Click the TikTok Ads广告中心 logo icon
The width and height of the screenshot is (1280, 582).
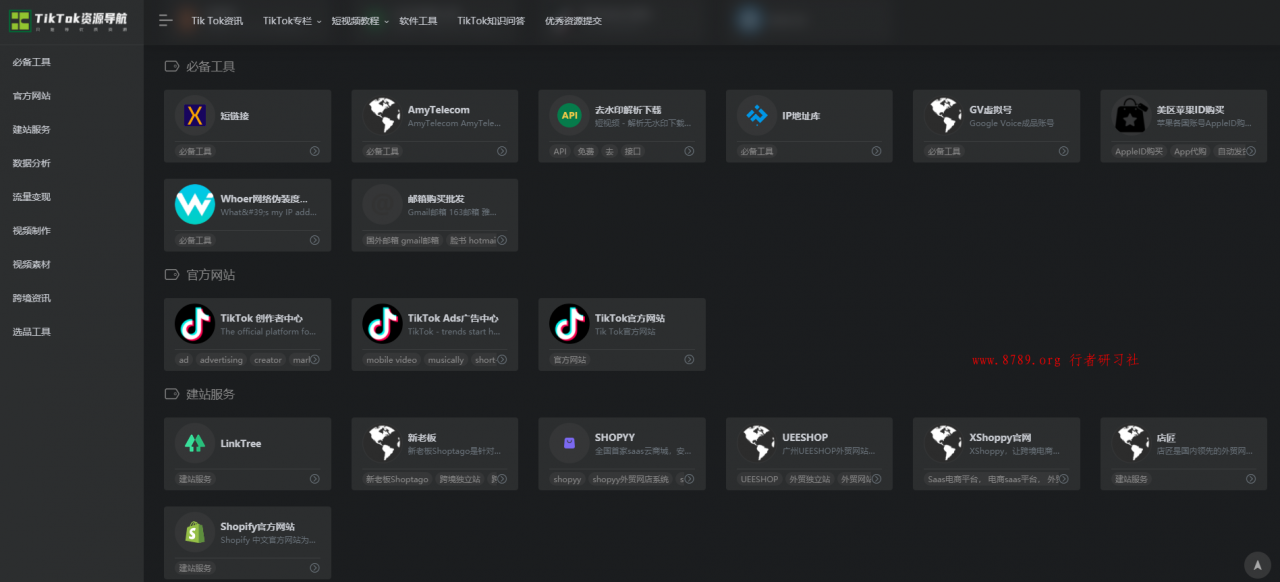tap(382, 324)
